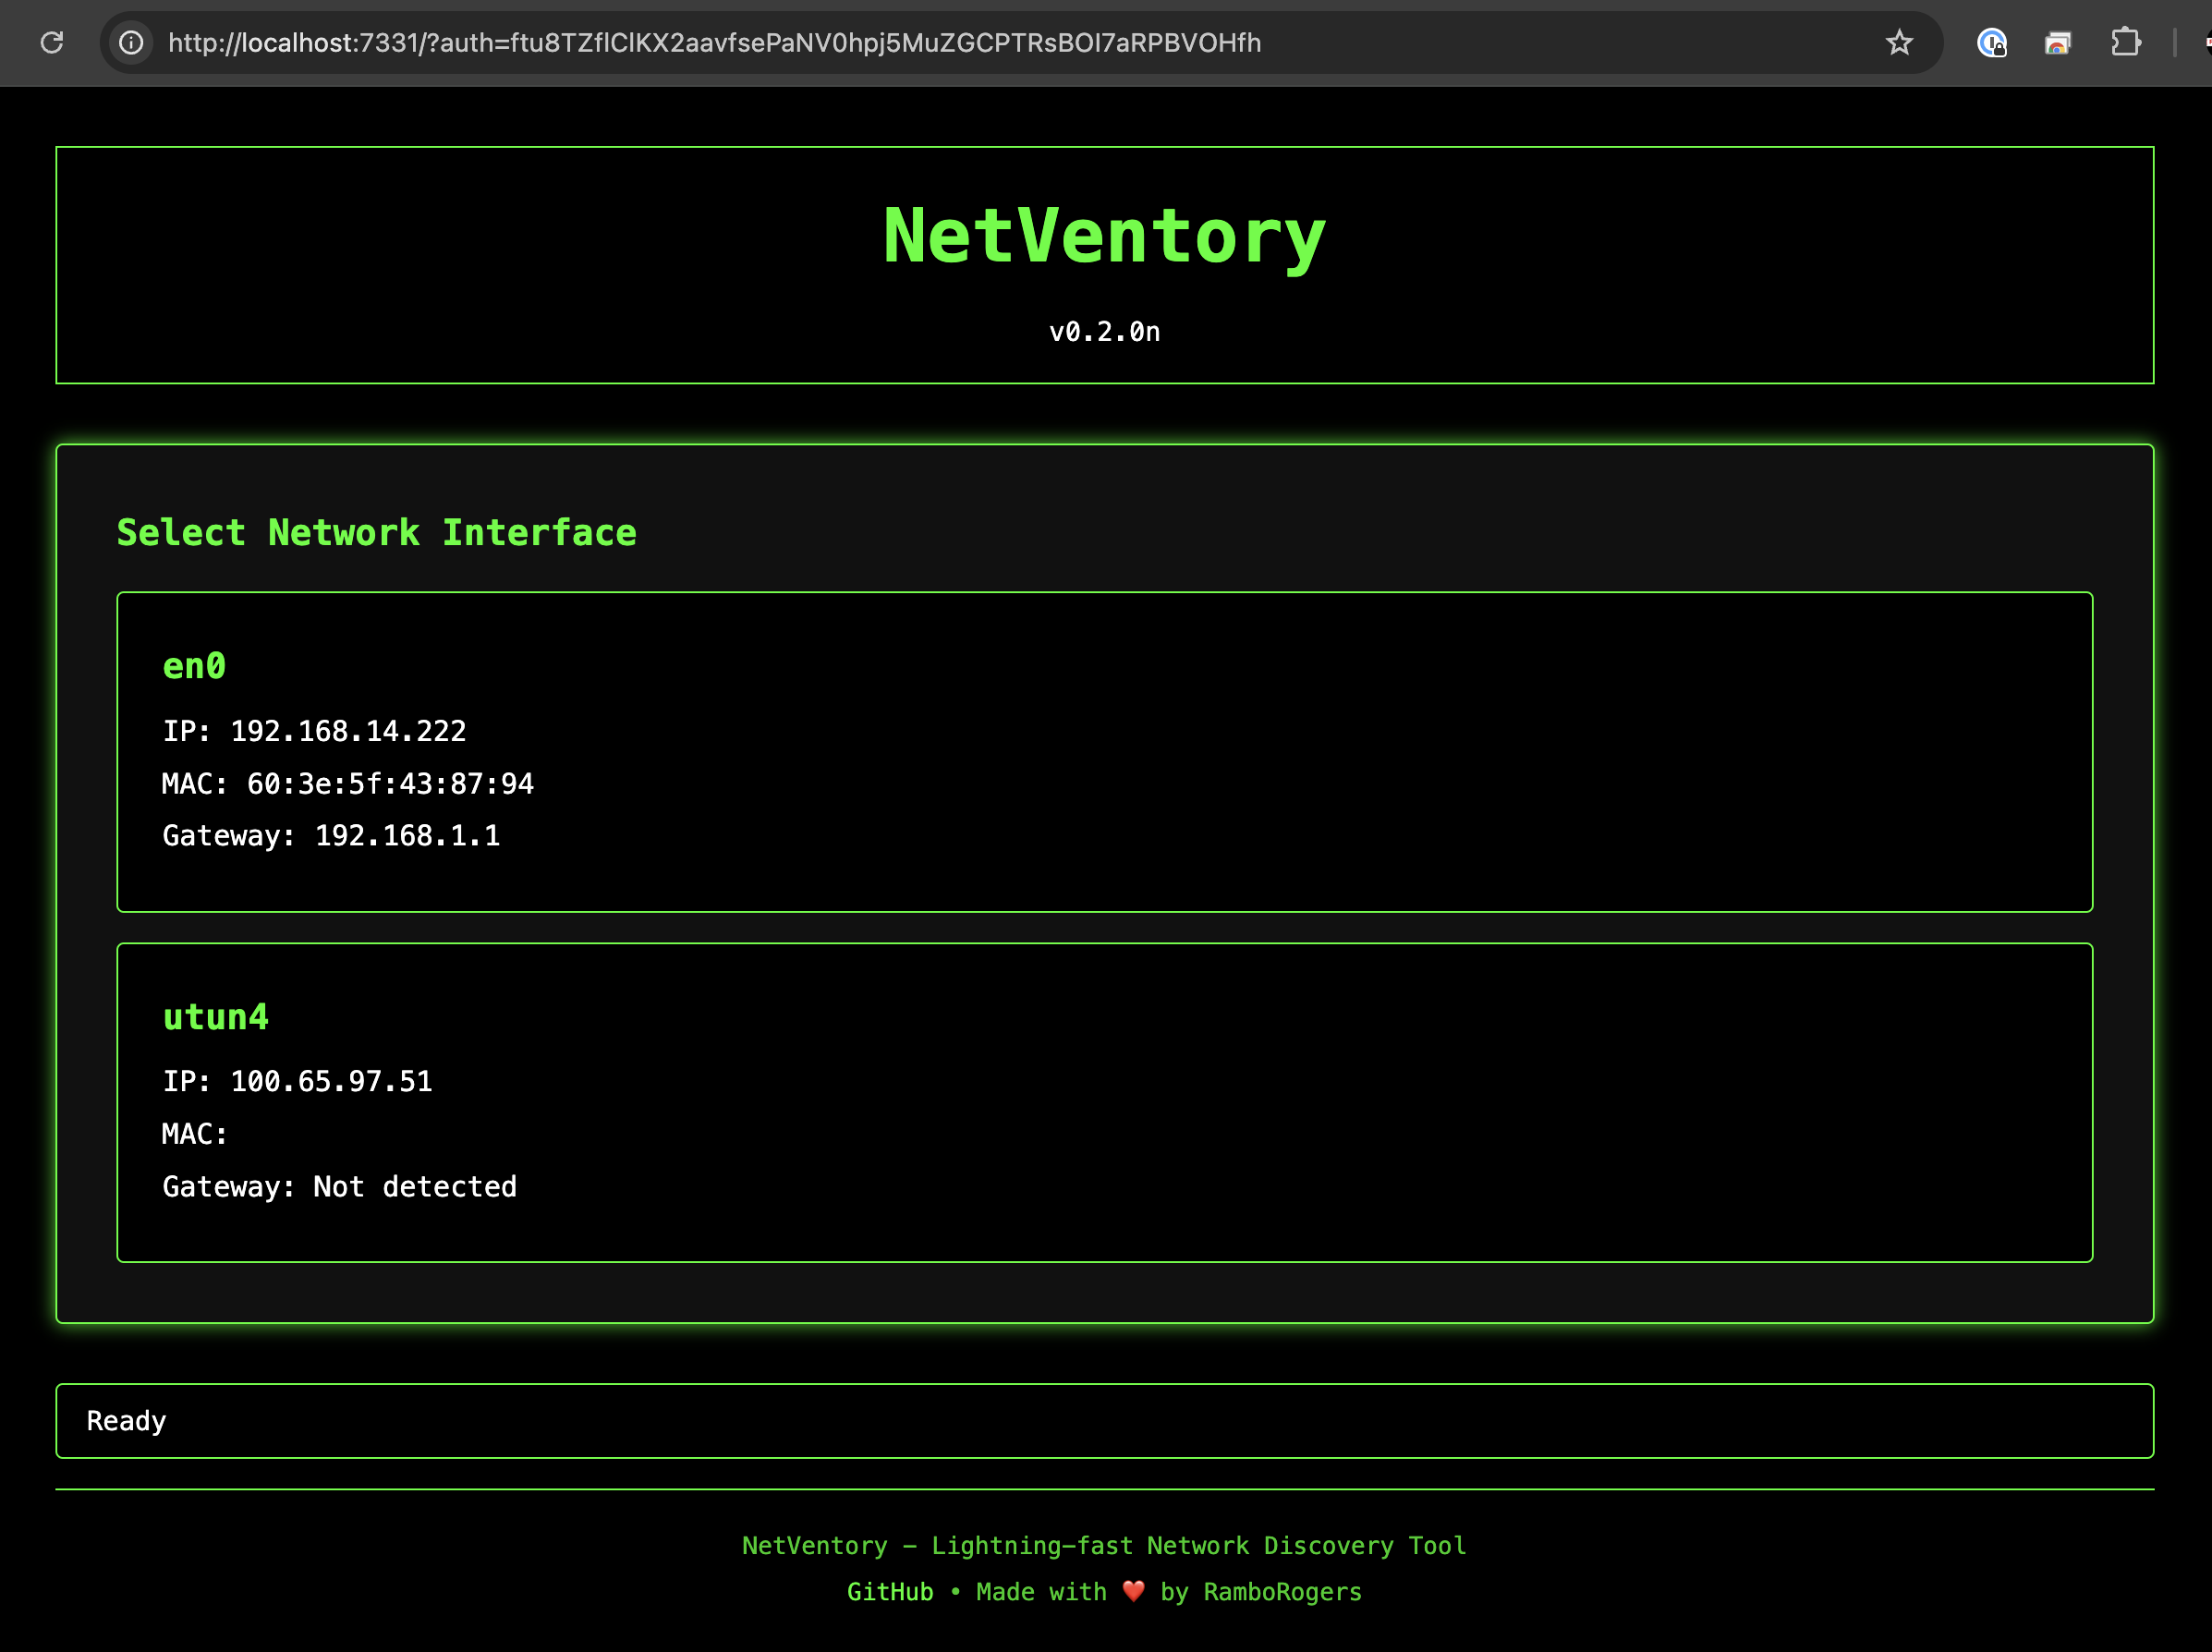Click en0 IP address 192.168.14.222
Viewport: 2212px width, 1652px height.
tap(314, 731)
